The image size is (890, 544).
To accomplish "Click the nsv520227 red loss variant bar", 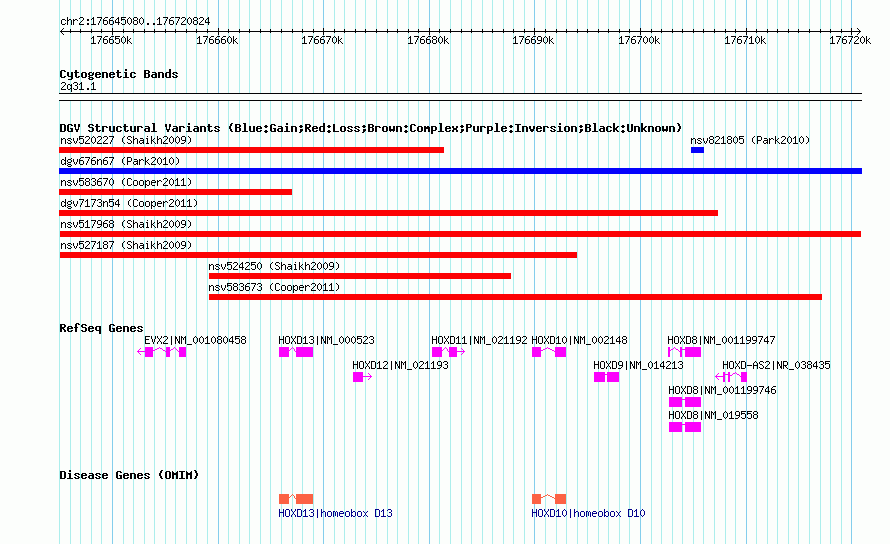I will 251,150.
